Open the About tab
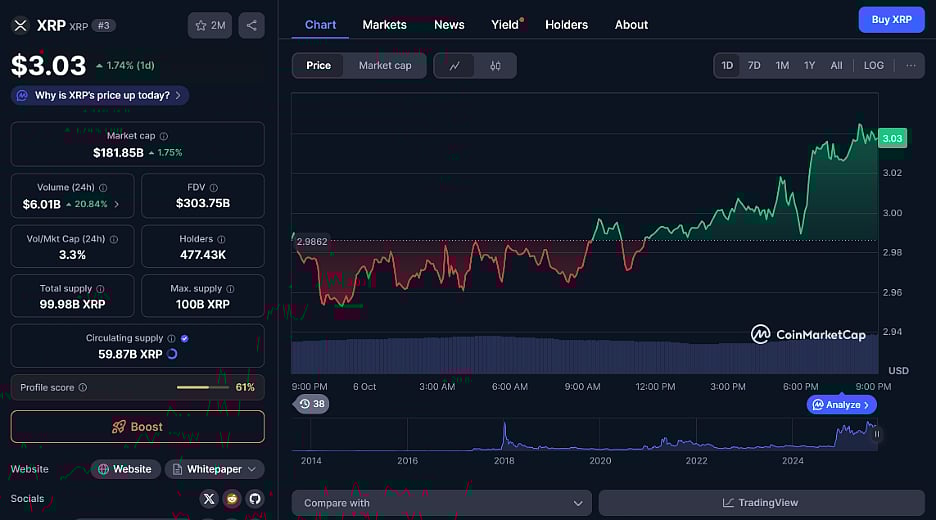Image resolution: width=936 pixels, height=520 pixels. click(631, 25)
